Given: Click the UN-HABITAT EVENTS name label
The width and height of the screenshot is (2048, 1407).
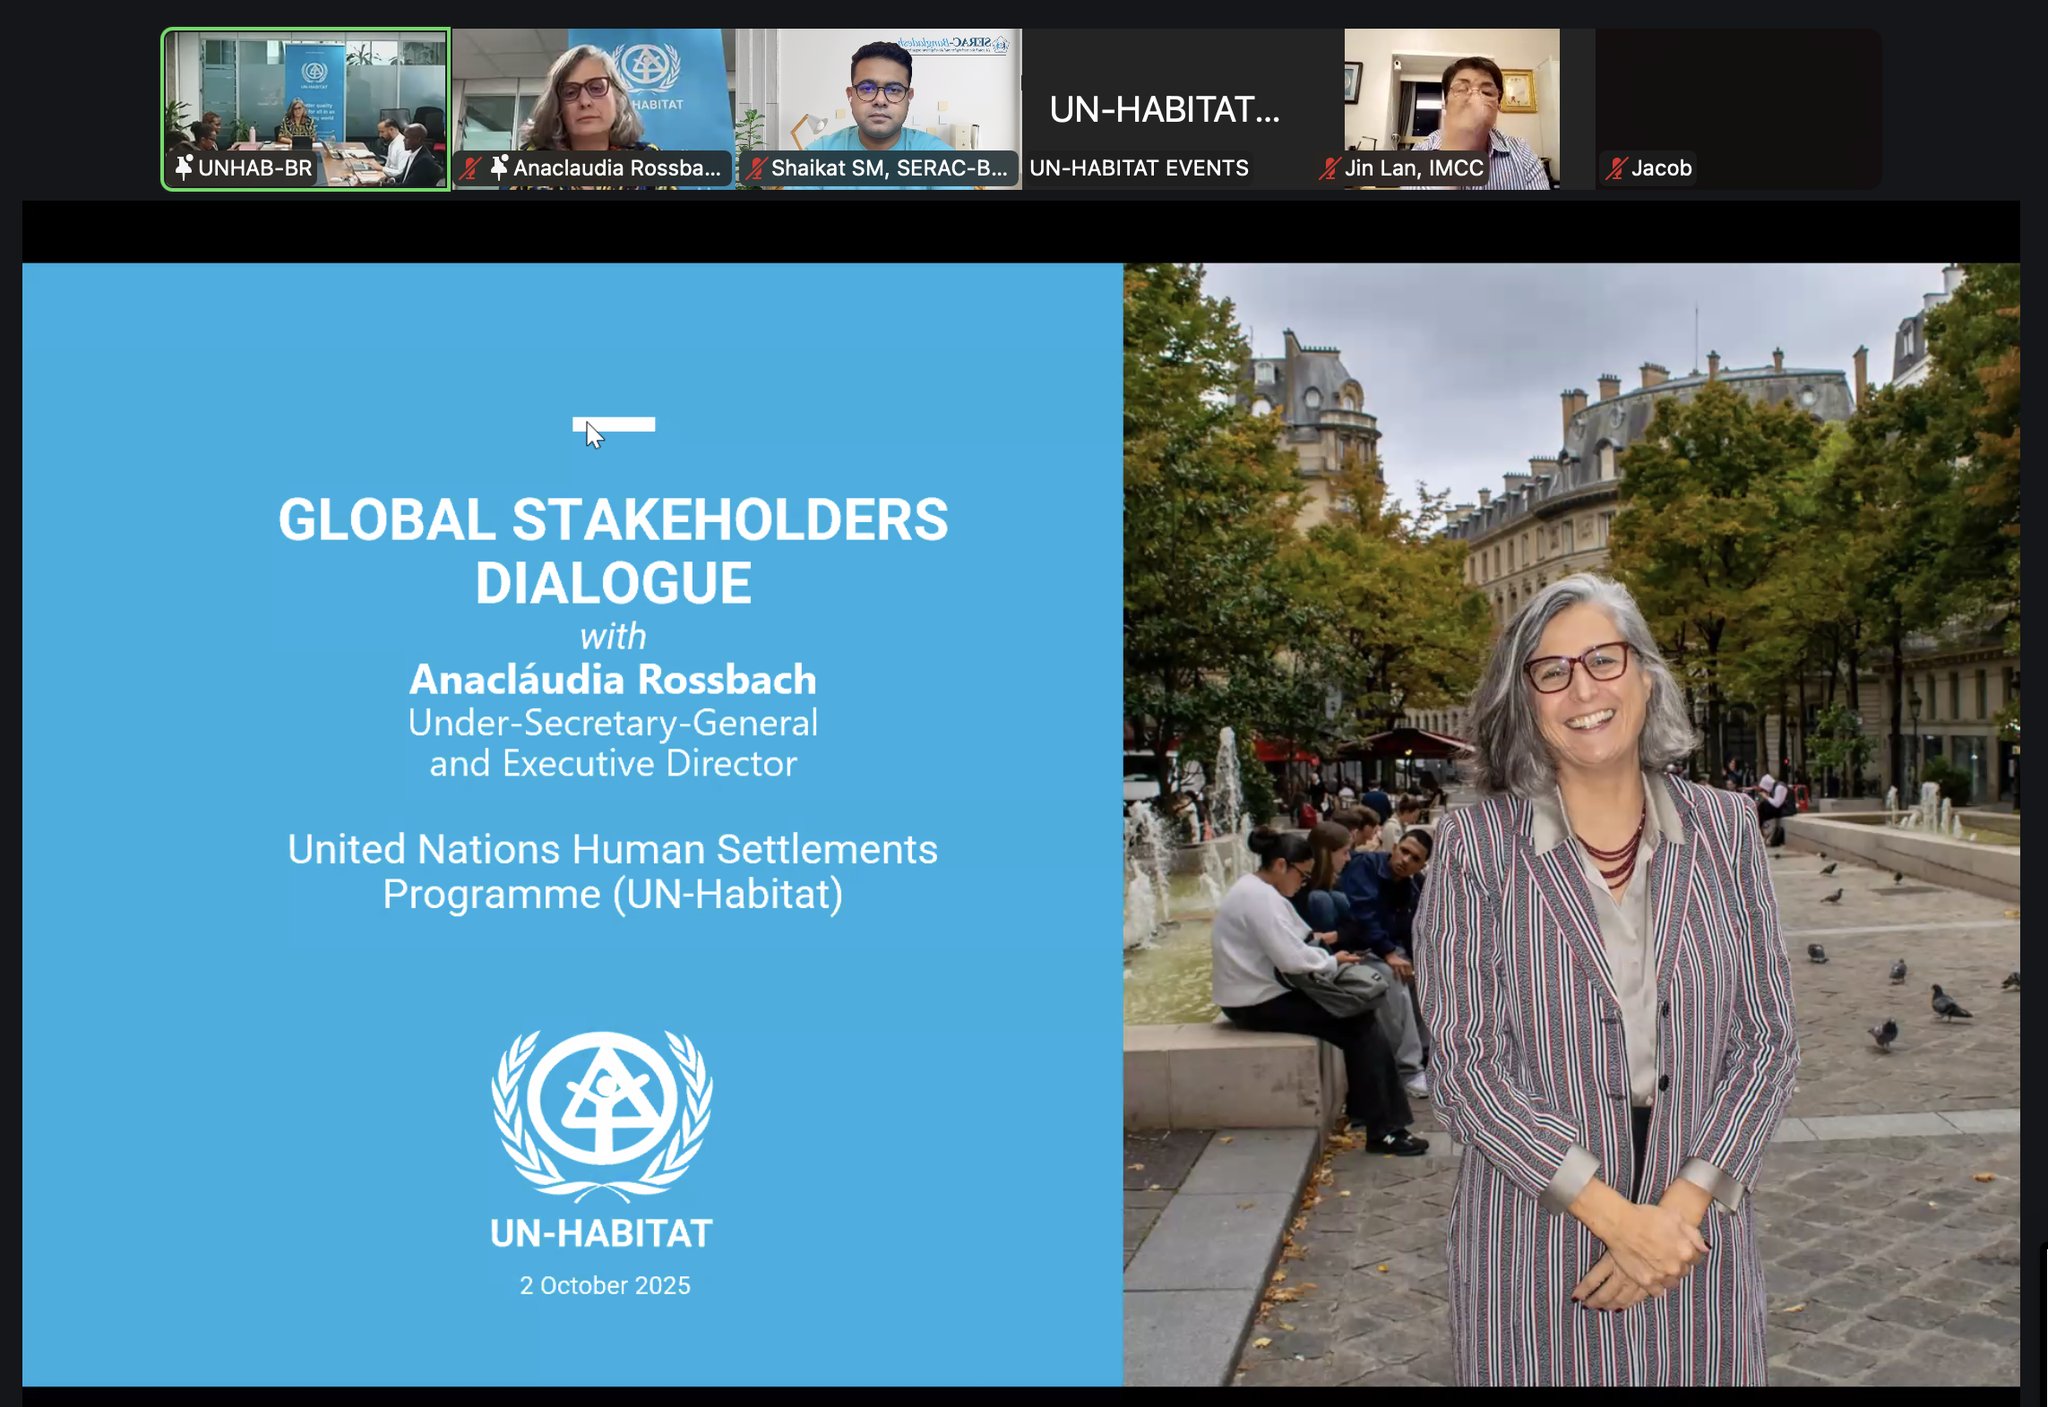Looking at the screenshot, I should tap(1139, 168).
